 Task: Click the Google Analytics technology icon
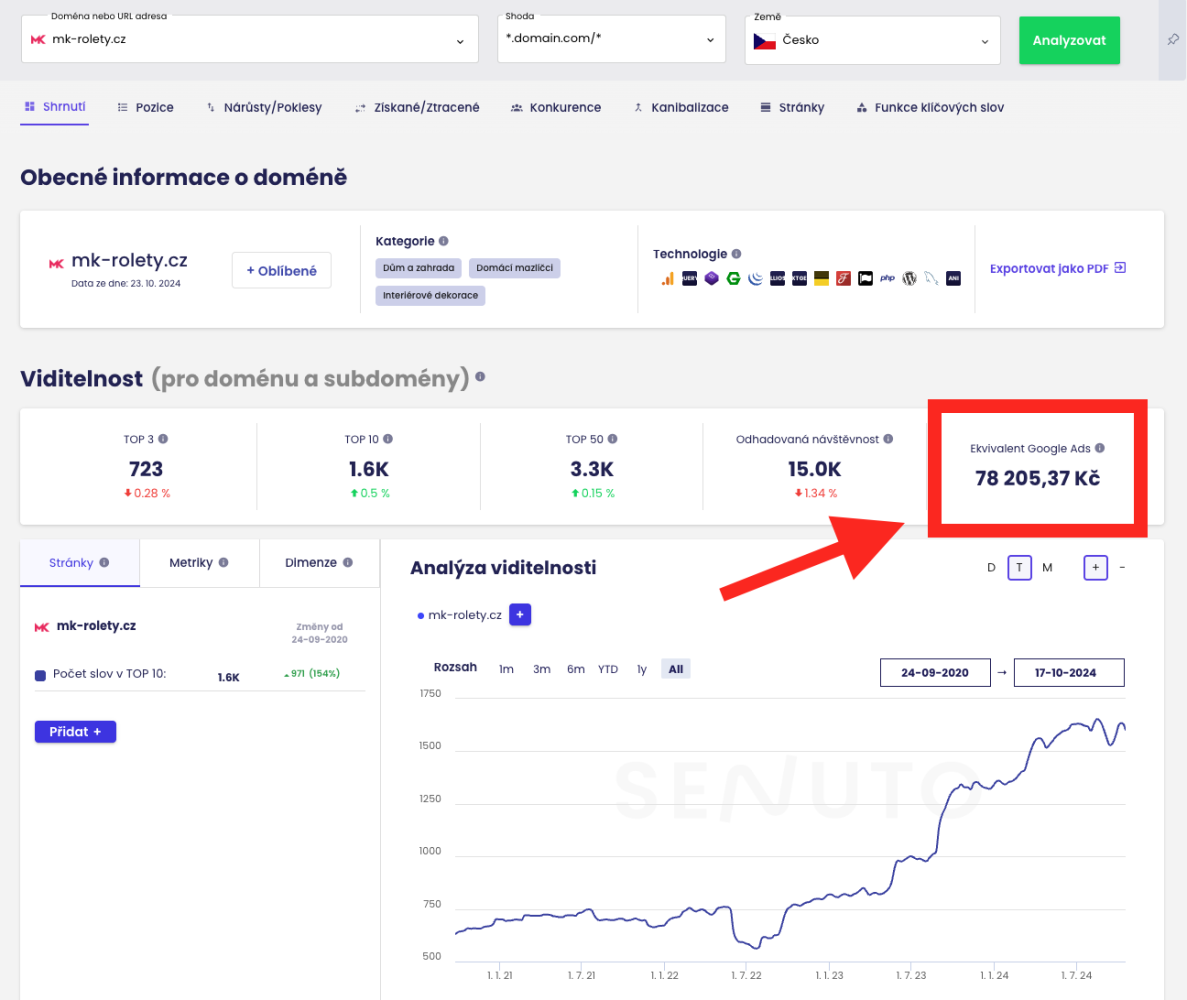(667, 279)
